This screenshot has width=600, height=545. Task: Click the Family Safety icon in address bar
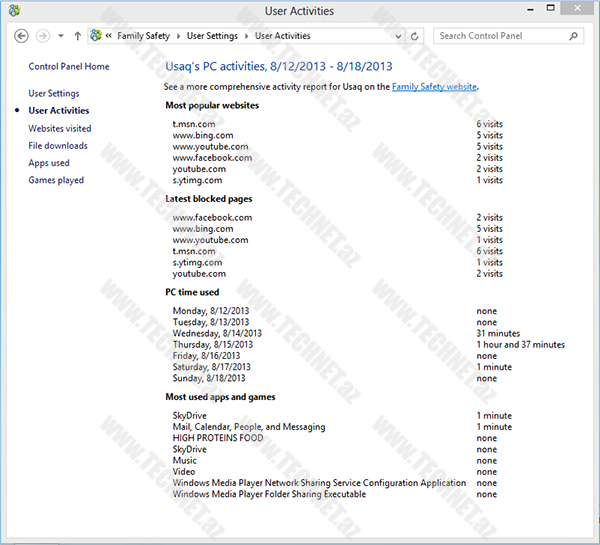(x=96, y=36)
